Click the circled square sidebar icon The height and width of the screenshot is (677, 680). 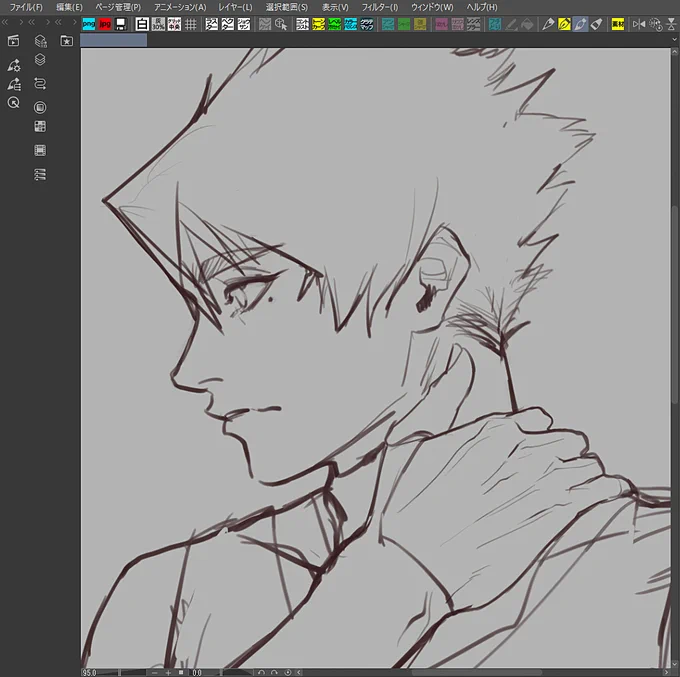pyautogui.click(x=40, y=107)
